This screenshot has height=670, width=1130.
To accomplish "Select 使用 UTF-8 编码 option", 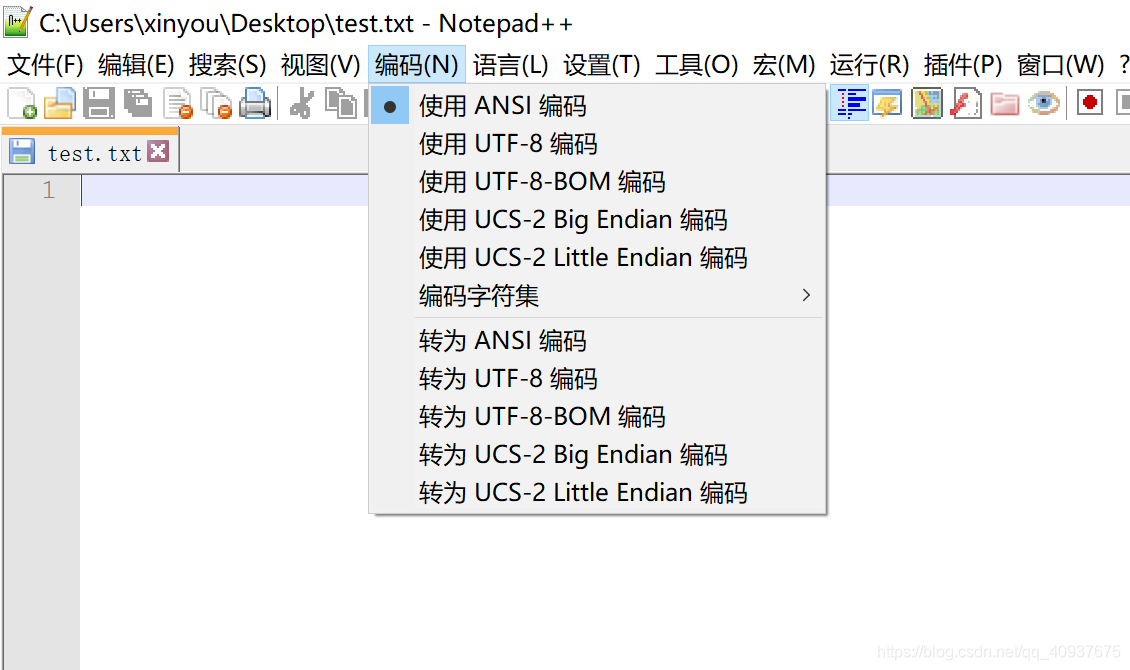I will click(597, 144).
